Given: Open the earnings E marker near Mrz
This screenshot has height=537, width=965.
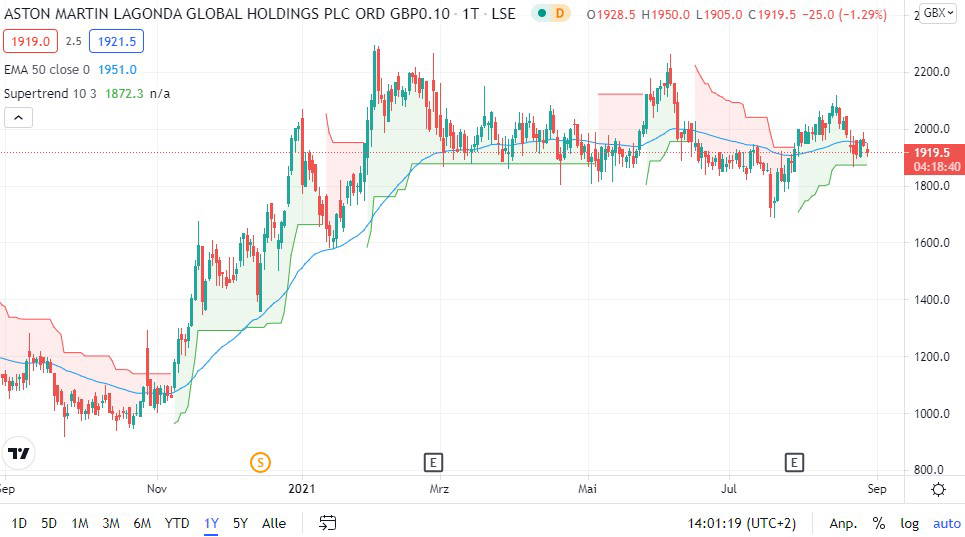Looking at the screenshot, I should 433,462.
